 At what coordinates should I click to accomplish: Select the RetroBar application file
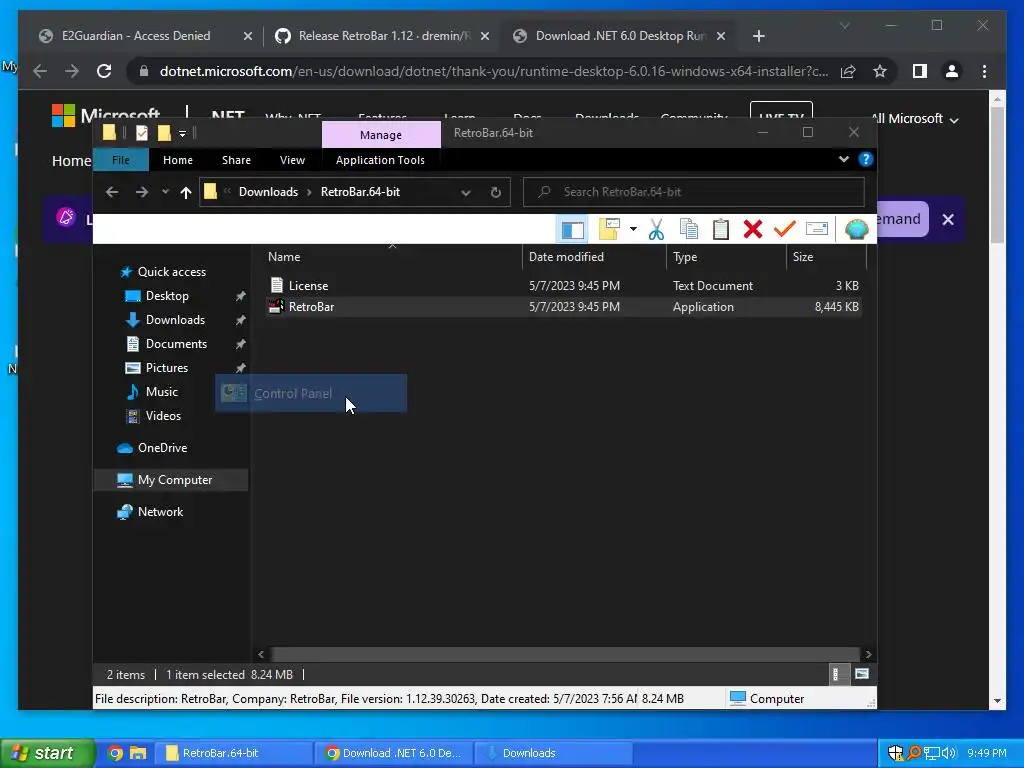[x=564, y=307]
